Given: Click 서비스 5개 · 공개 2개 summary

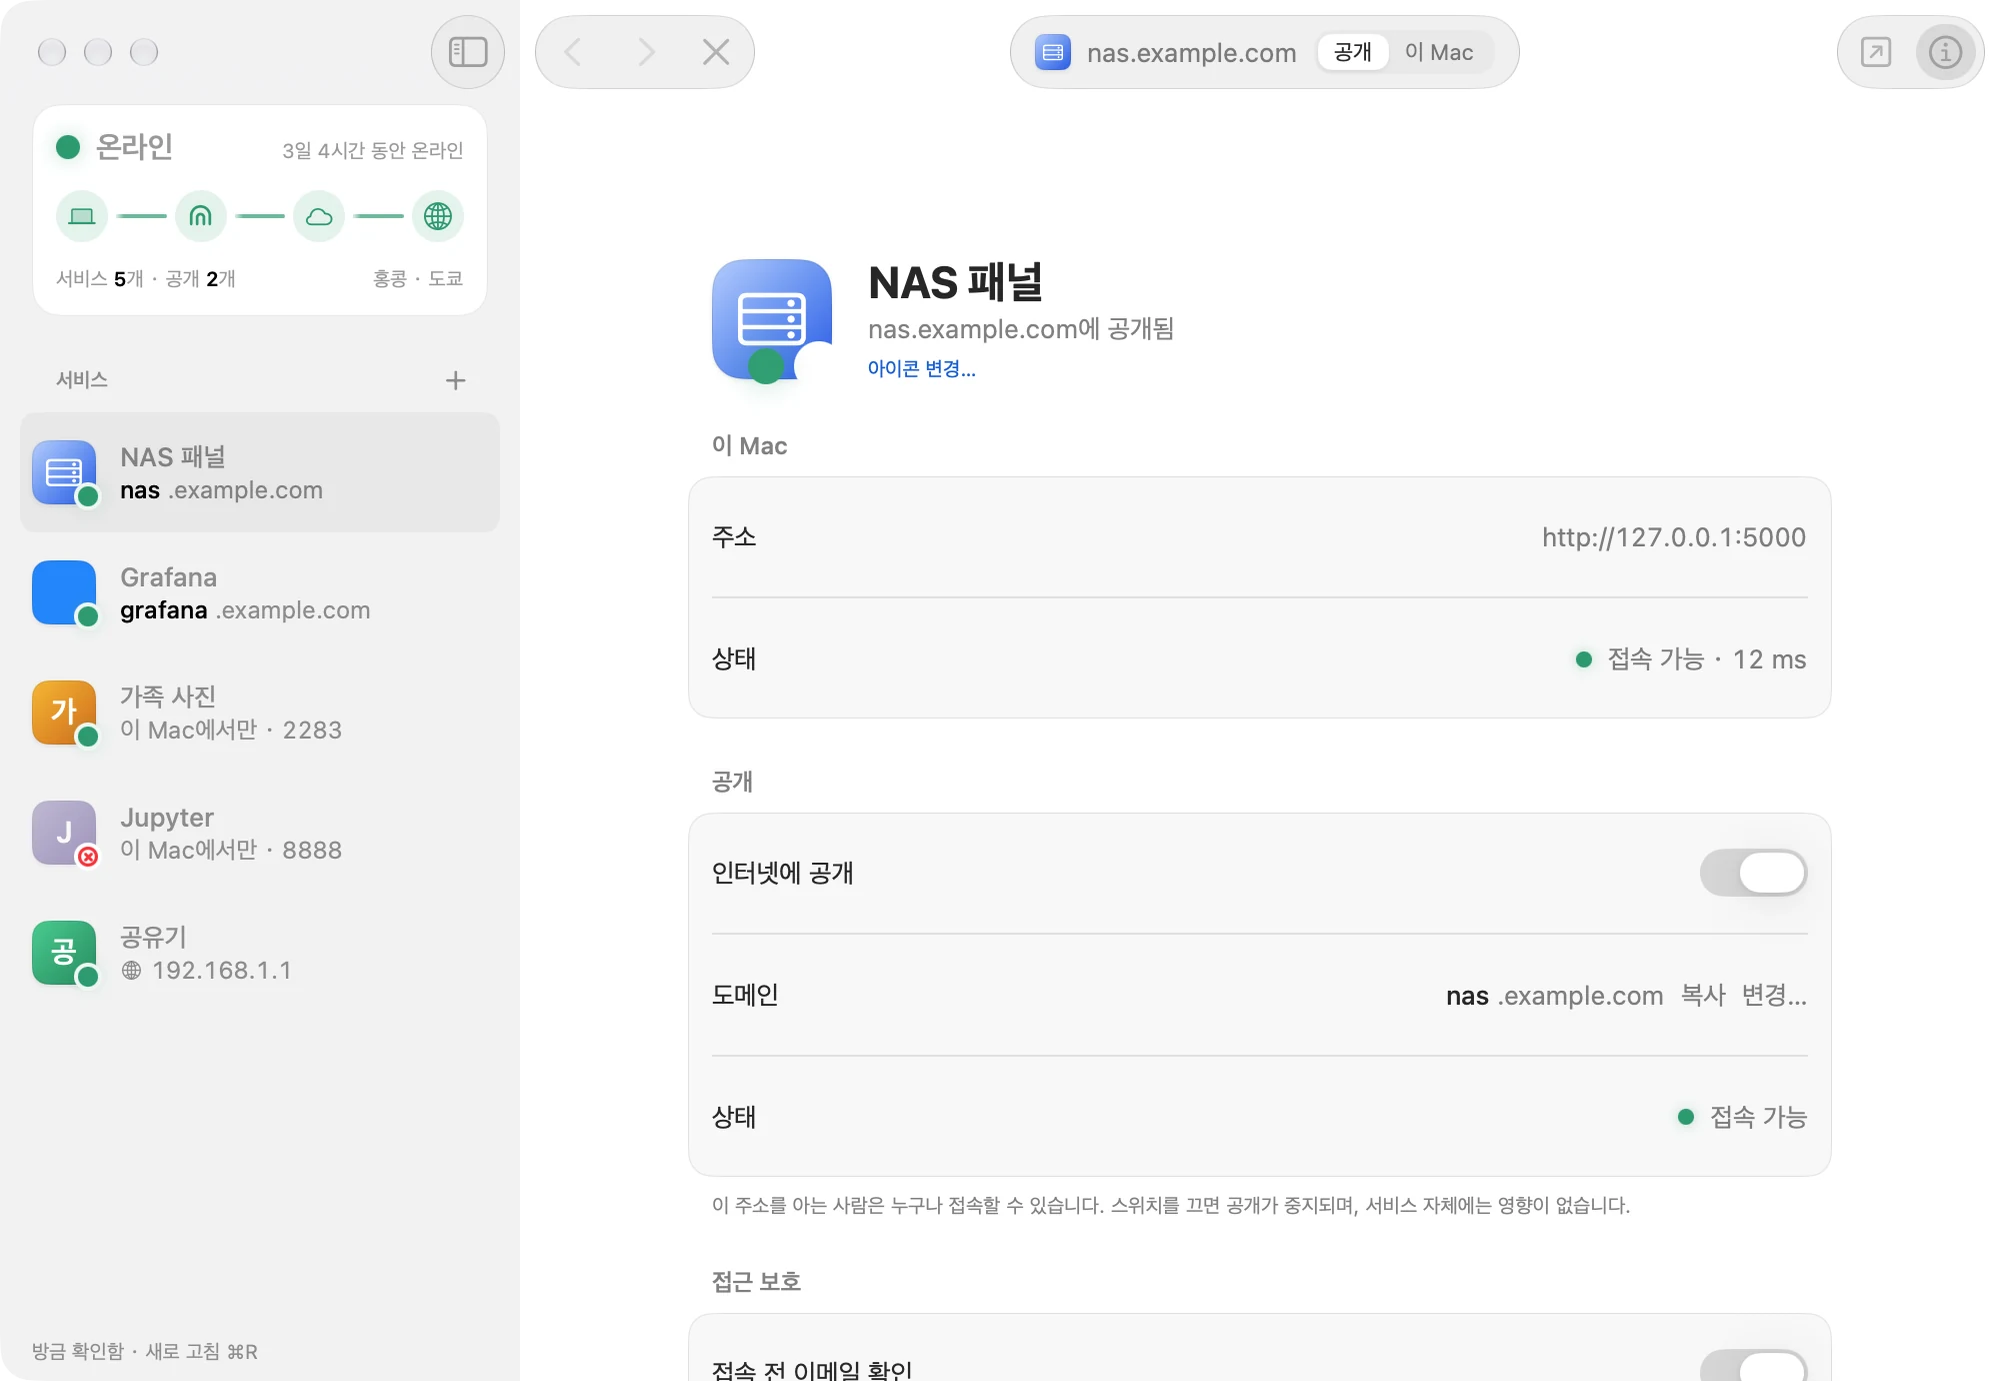Looking at the screenshot, I should tap(146, 278).
